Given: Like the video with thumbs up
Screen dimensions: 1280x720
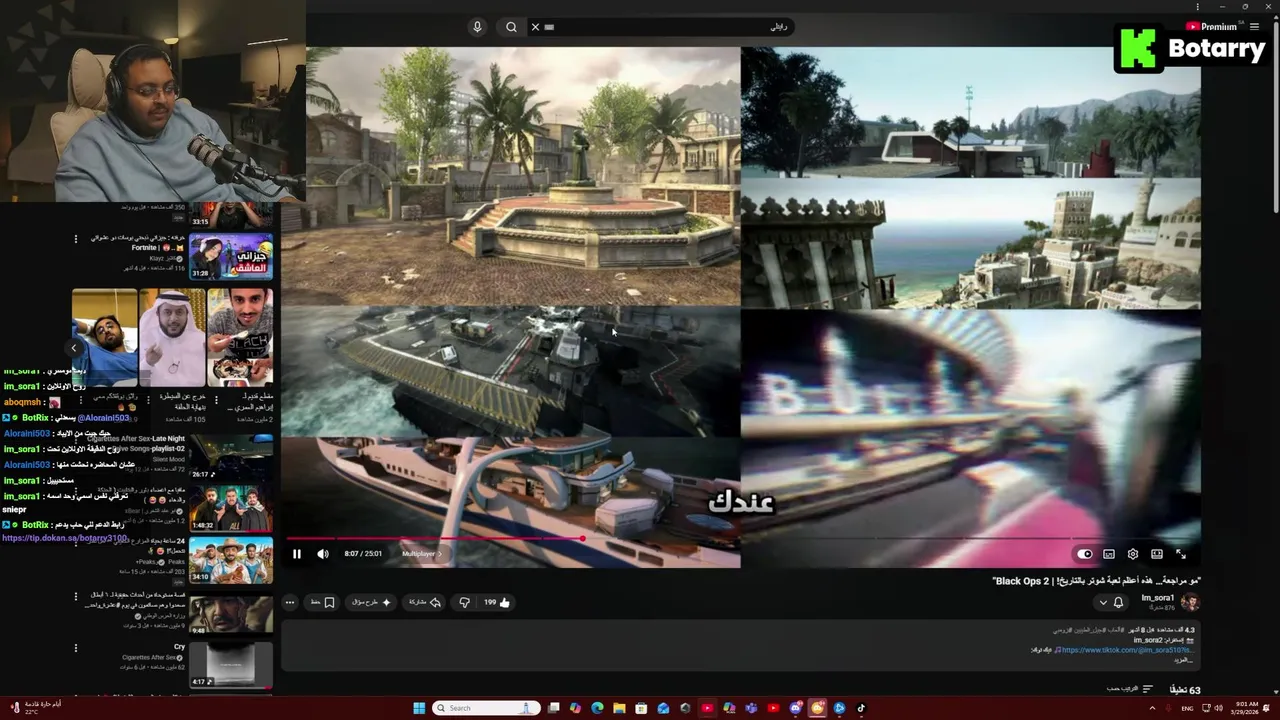Looking at the screenshot, I should point(497,602).
